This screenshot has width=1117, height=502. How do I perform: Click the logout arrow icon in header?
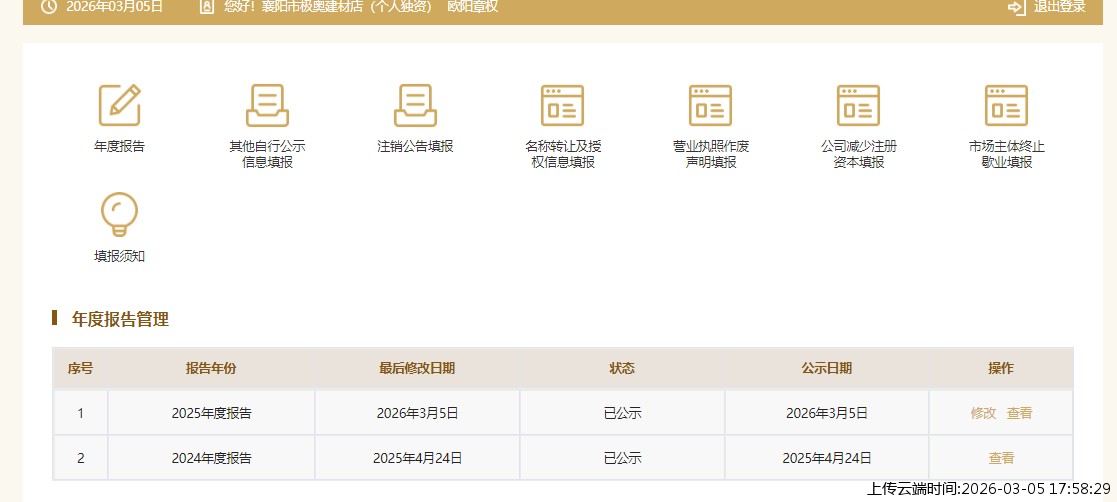pos(1017,7)
